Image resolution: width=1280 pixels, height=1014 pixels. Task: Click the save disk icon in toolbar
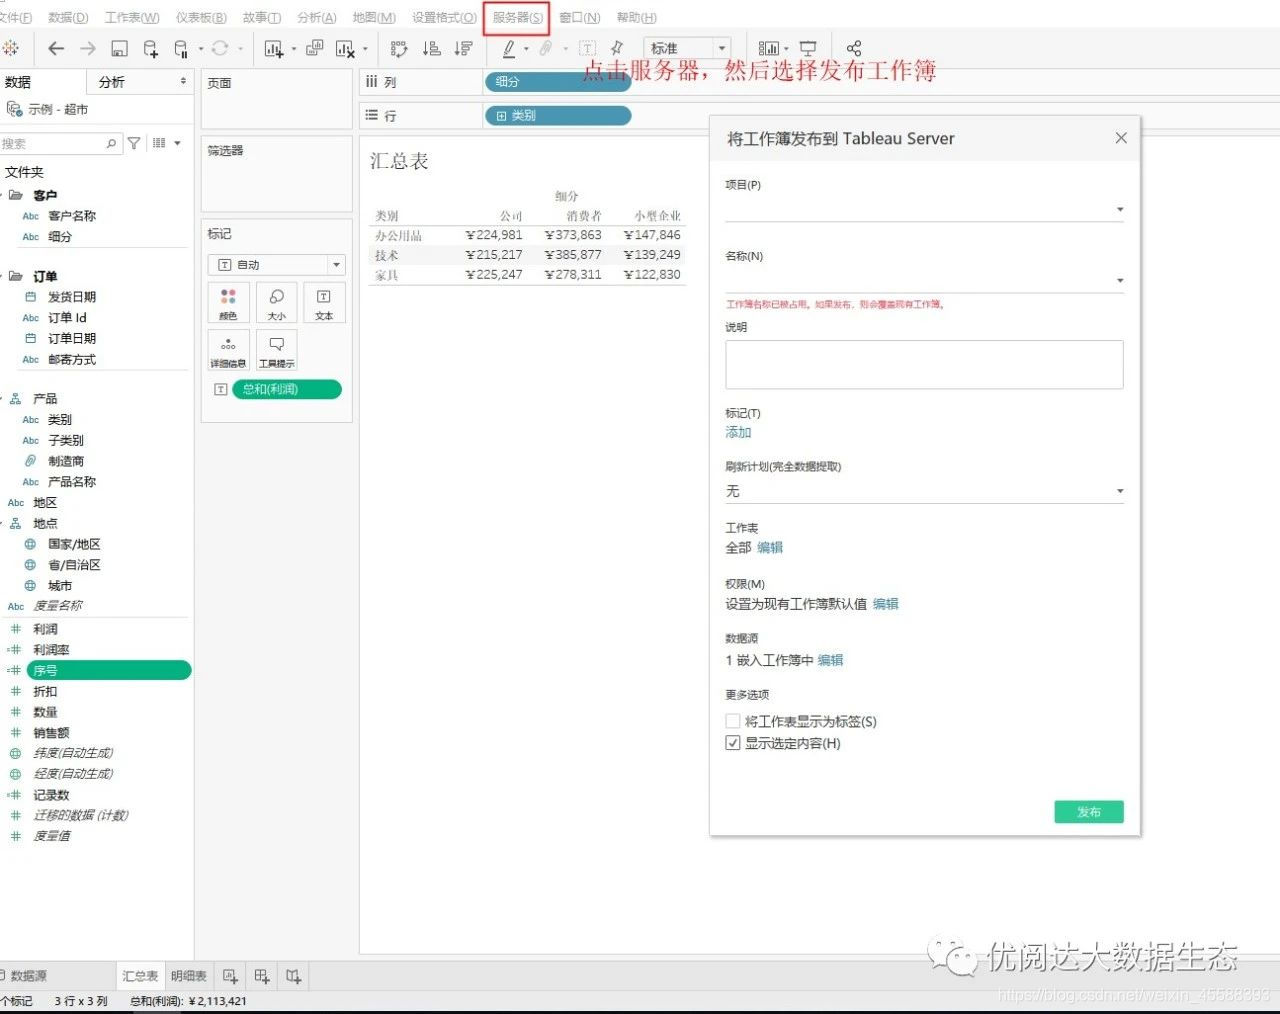coord(119,48)
